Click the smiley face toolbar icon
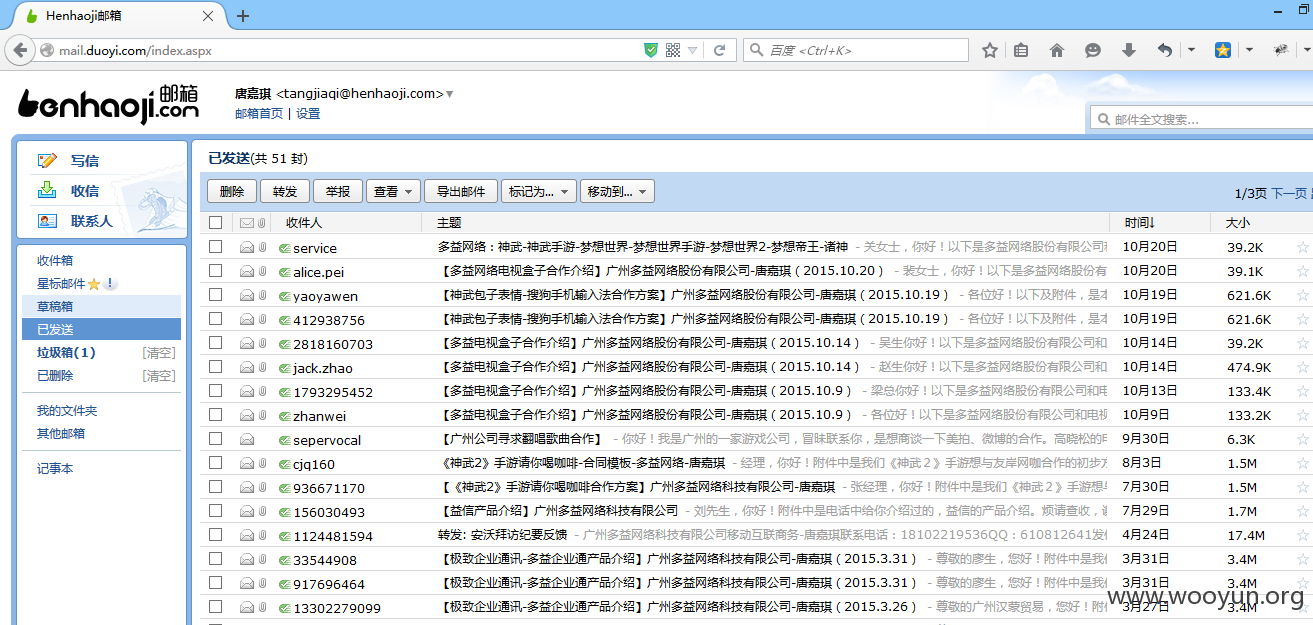Image resolution: width=1313 pixels, height=625 pixels. 1093,50
